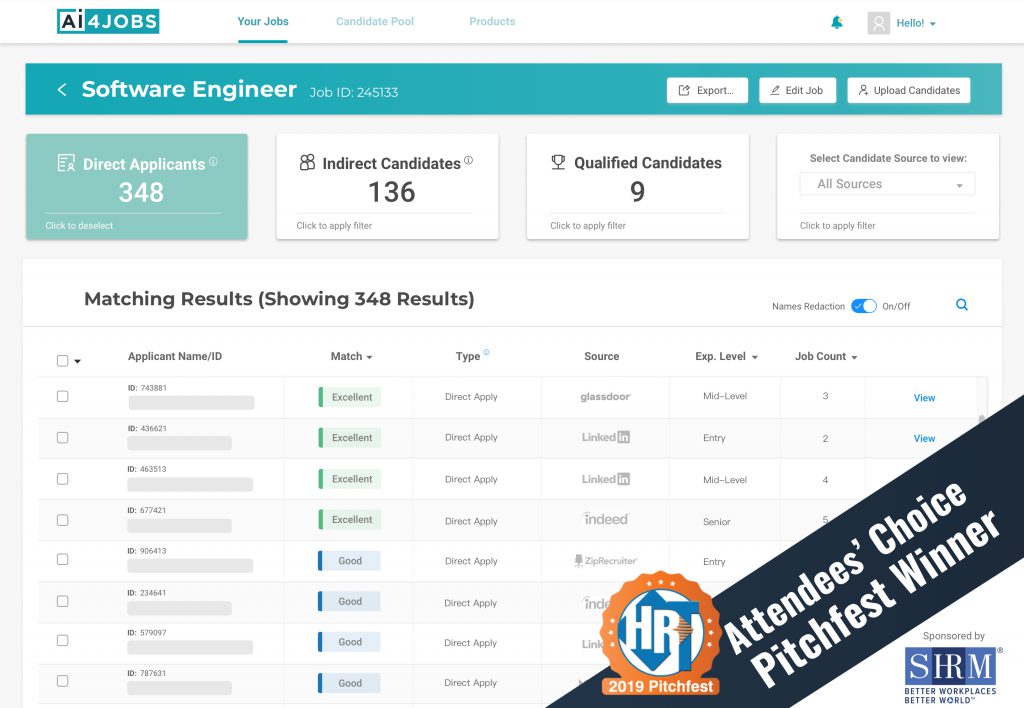Open the bulk-select arrow beside header checkbox
The image size is (1024, 708).
click(x=78, y=361)
